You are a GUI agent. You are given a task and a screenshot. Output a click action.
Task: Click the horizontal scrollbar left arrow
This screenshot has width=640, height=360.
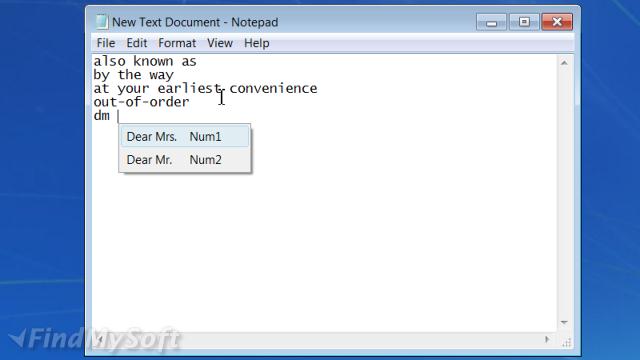100,339
